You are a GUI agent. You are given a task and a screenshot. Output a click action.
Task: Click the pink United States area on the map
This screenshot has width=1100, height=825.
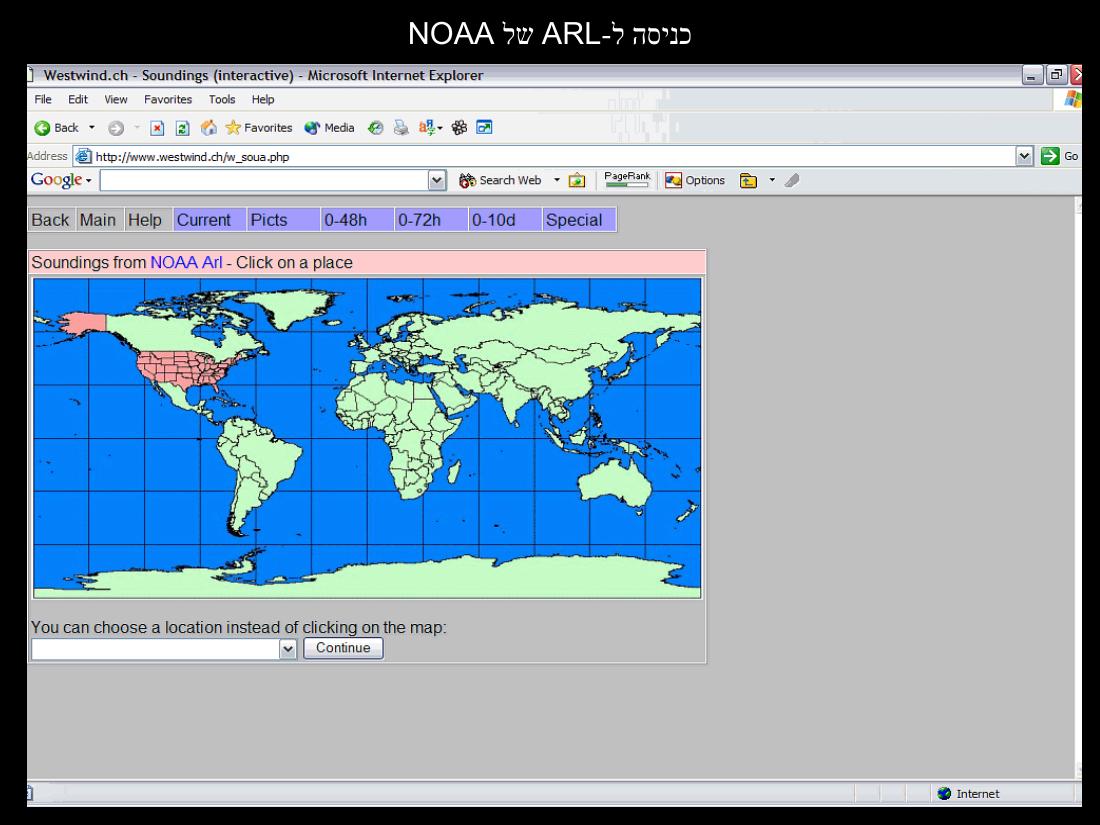coord(184,370)
